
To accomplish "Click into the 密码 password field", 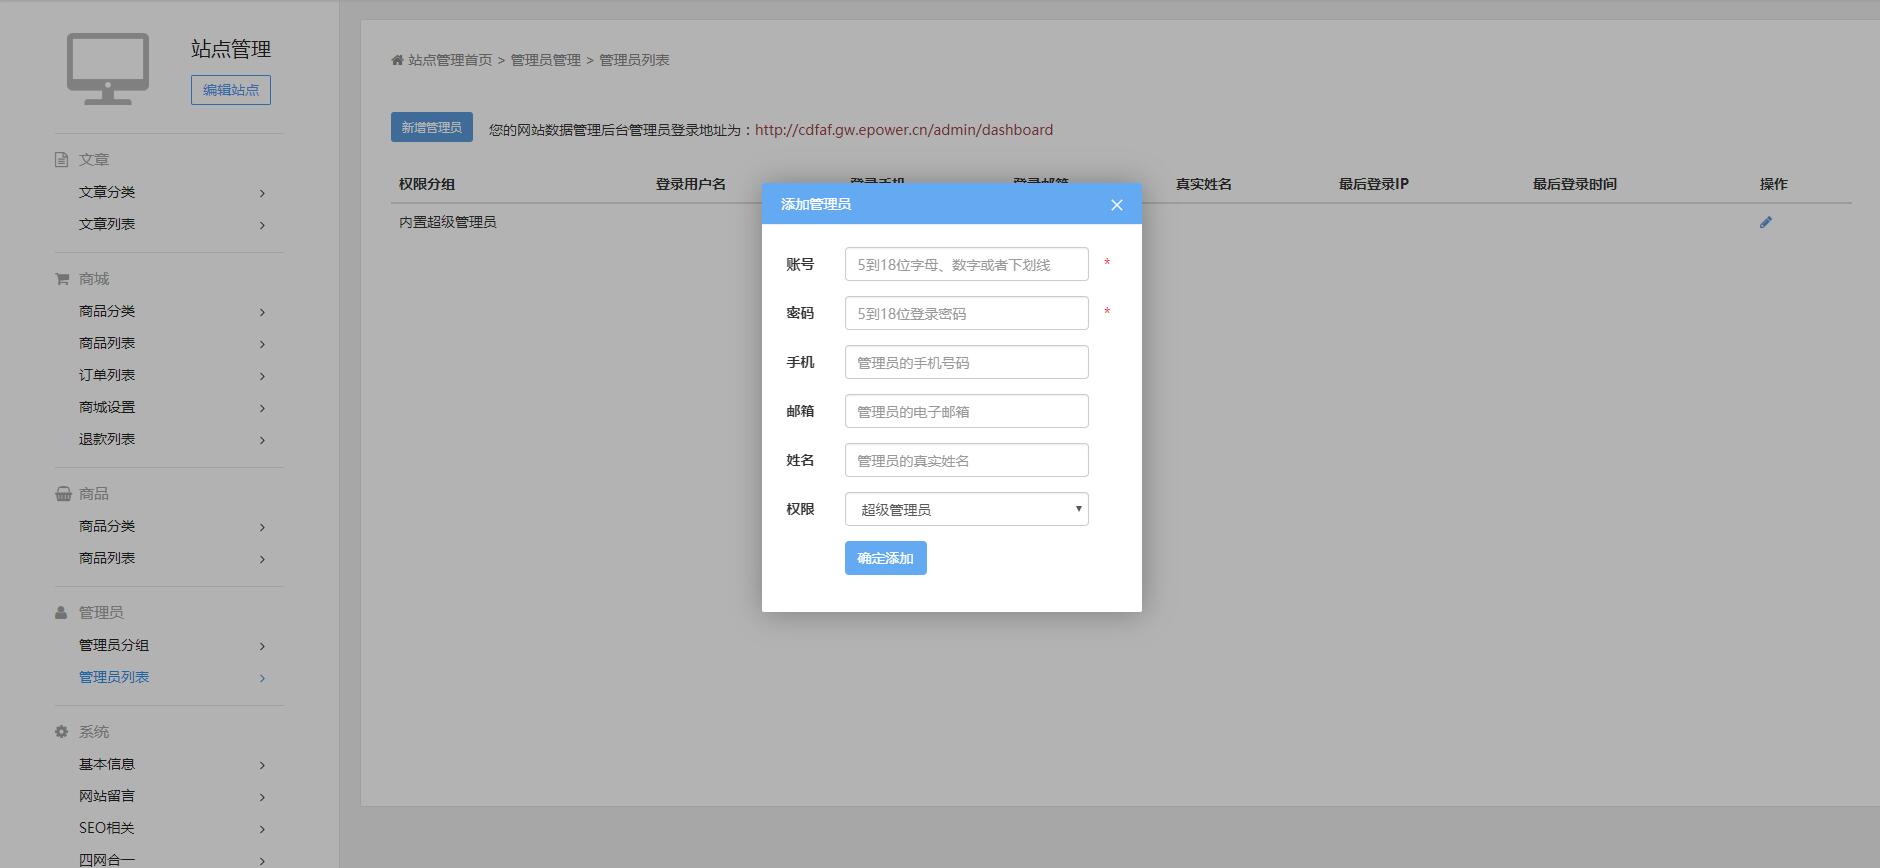I will (x=966, y=313).
